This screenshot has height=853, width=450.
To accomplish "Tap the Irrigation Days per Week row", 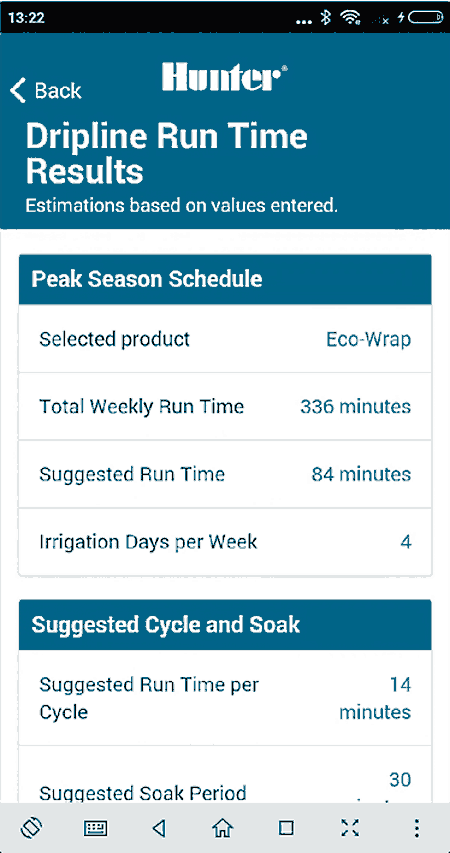I will [225, 542].
